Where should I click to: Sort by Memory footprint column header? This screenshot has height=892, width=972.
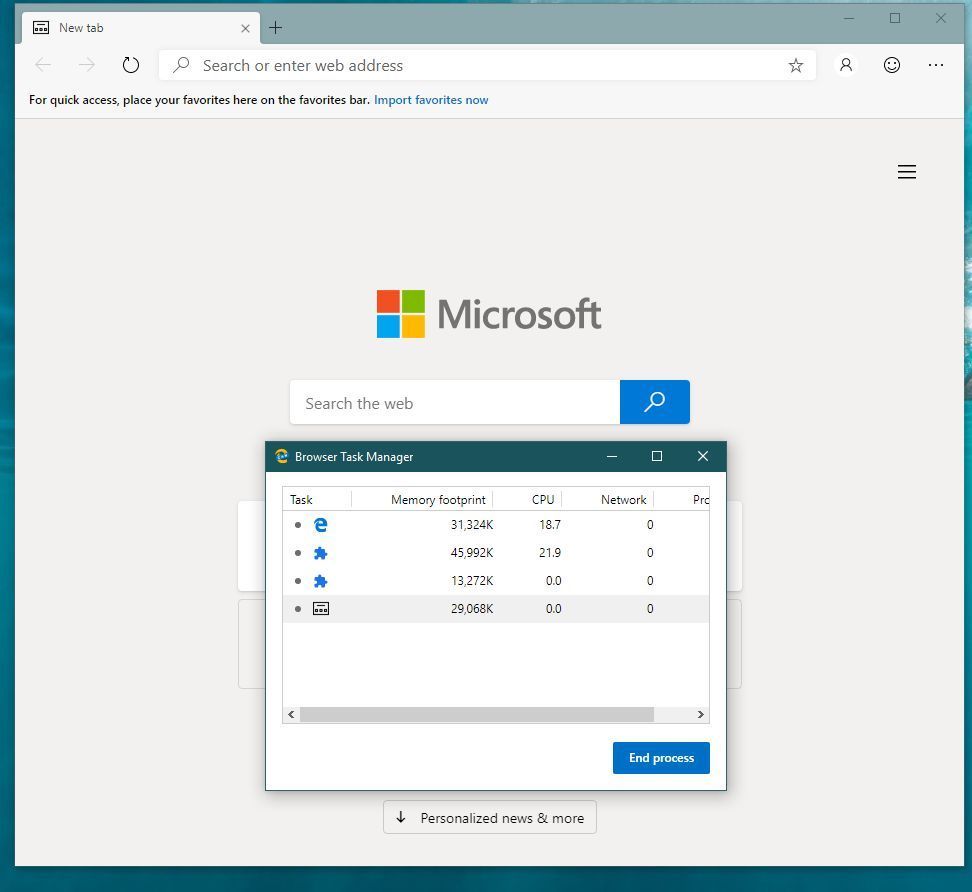[422, 500]
